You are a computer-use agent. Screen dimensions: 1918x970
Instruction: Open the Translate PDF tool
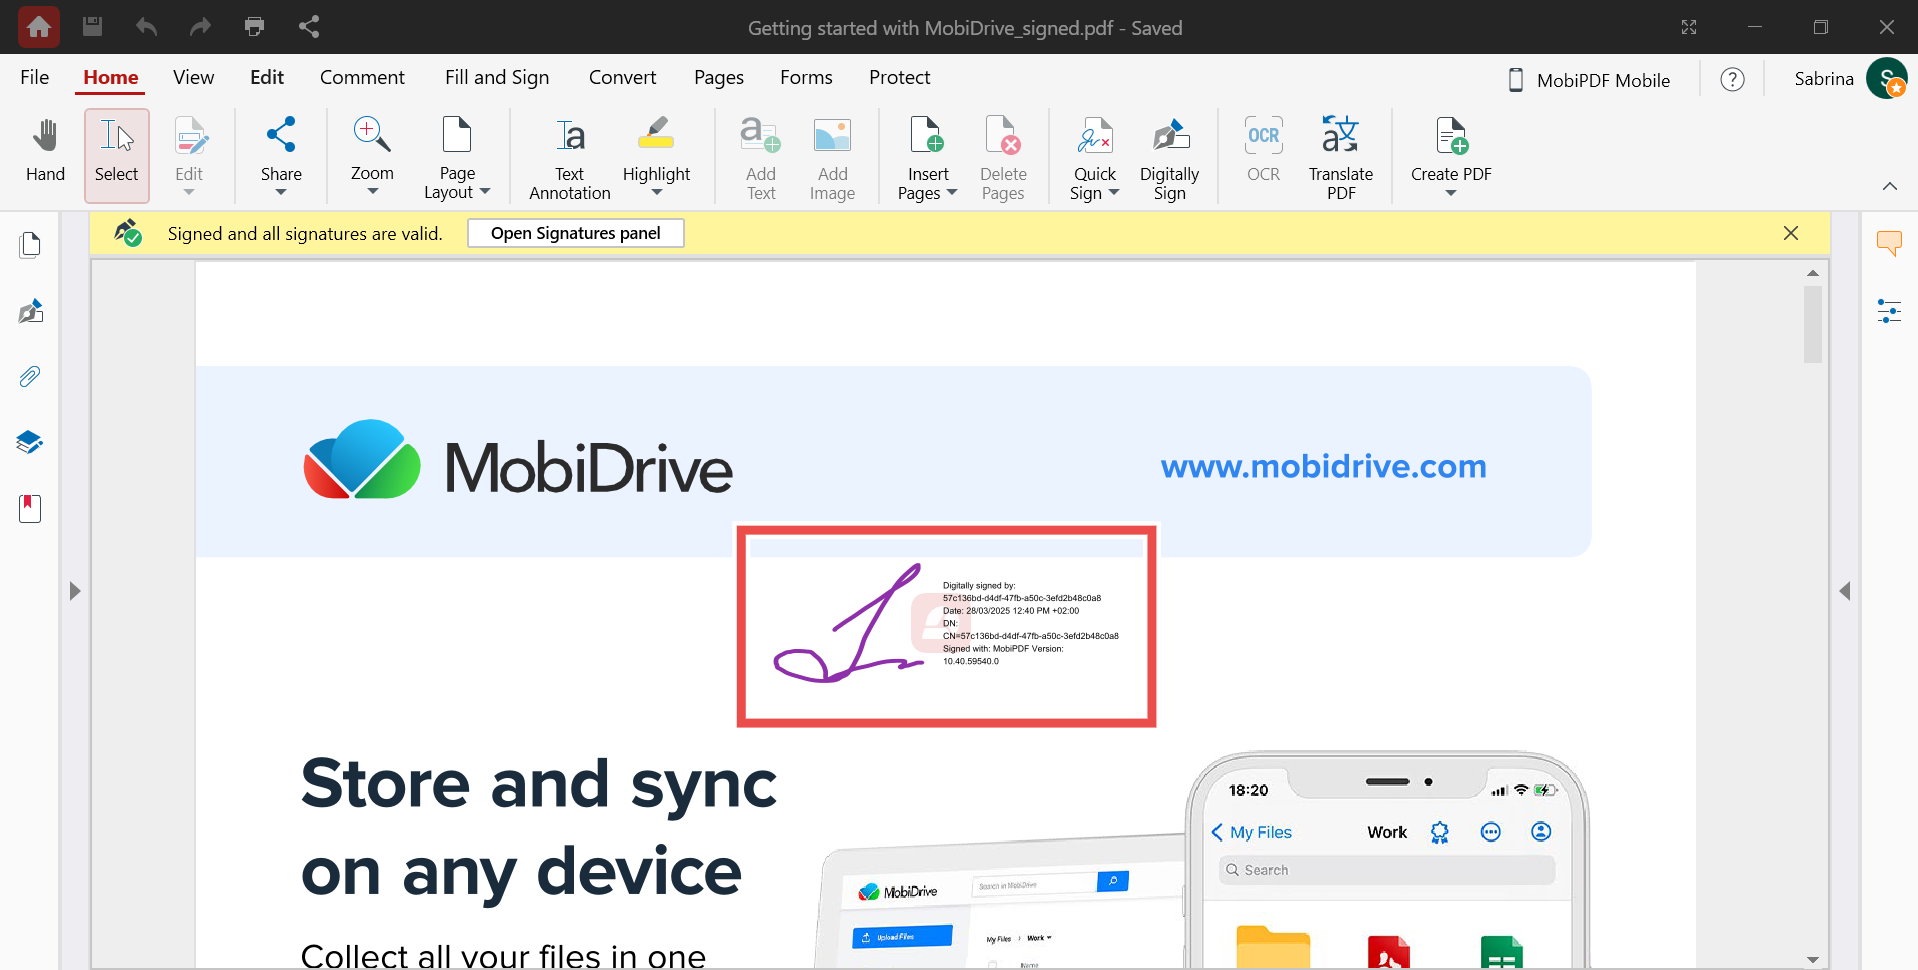click(x=1340, y=156)
